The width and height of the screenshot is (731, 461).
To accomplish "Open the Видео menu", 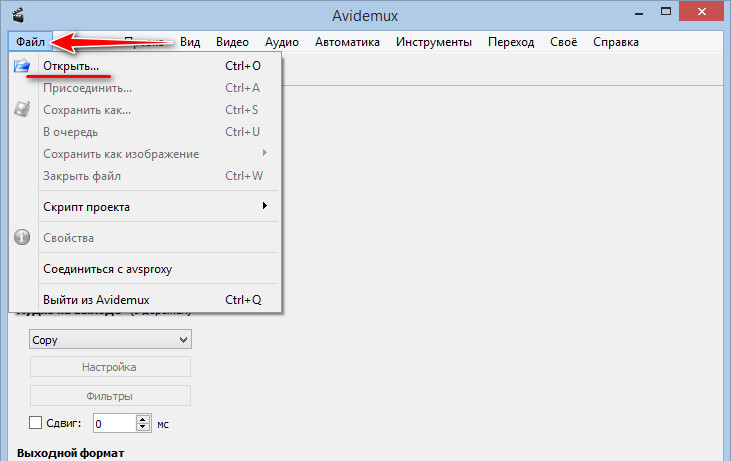I will (232, 42).
